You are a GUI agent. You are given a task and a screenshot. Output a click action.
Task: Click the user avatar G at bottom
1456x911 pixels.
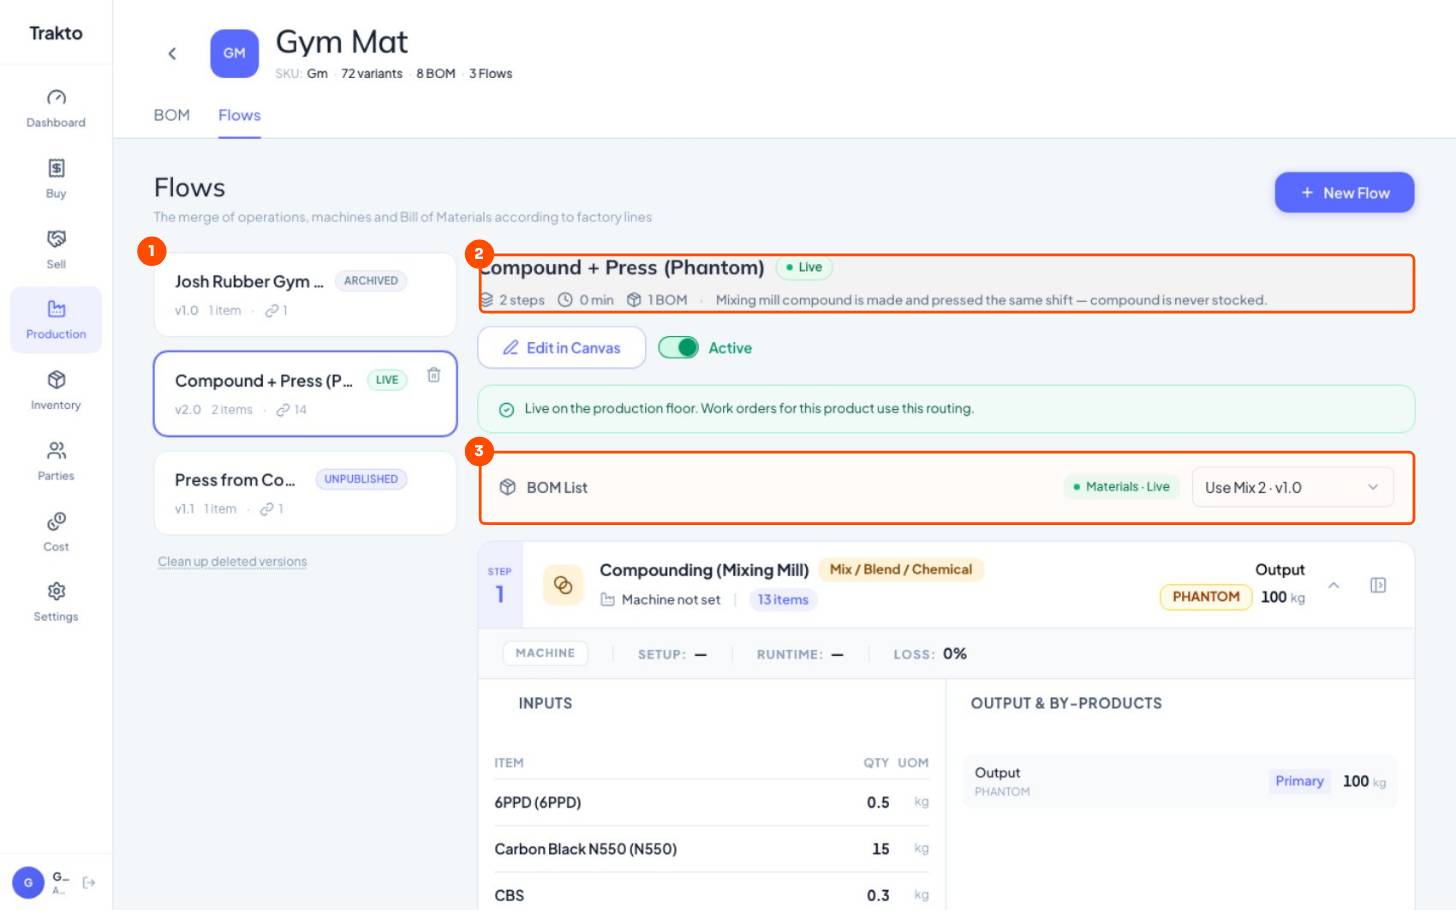tap(28, 883)
